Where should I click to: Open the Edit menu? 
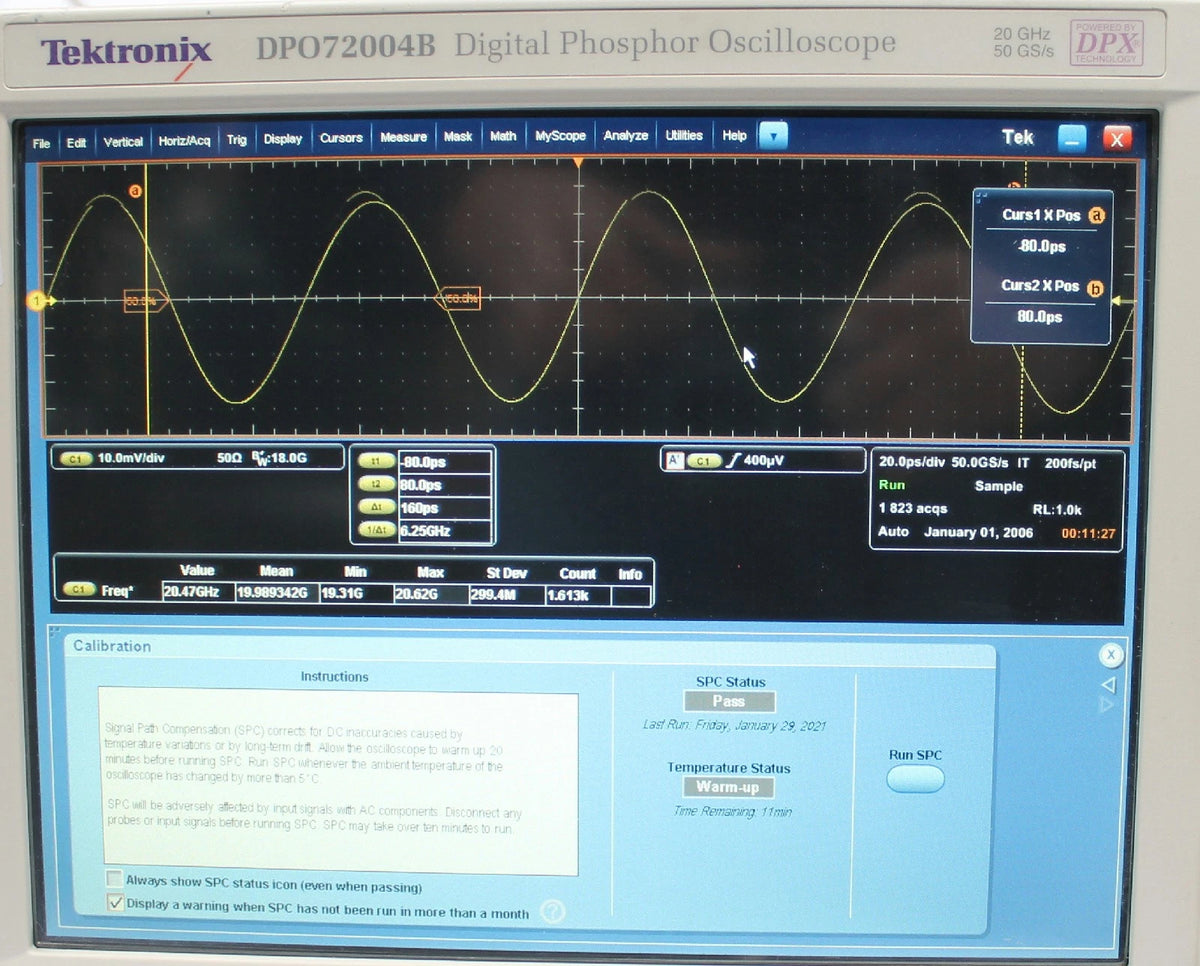click(x=76, y=143)
